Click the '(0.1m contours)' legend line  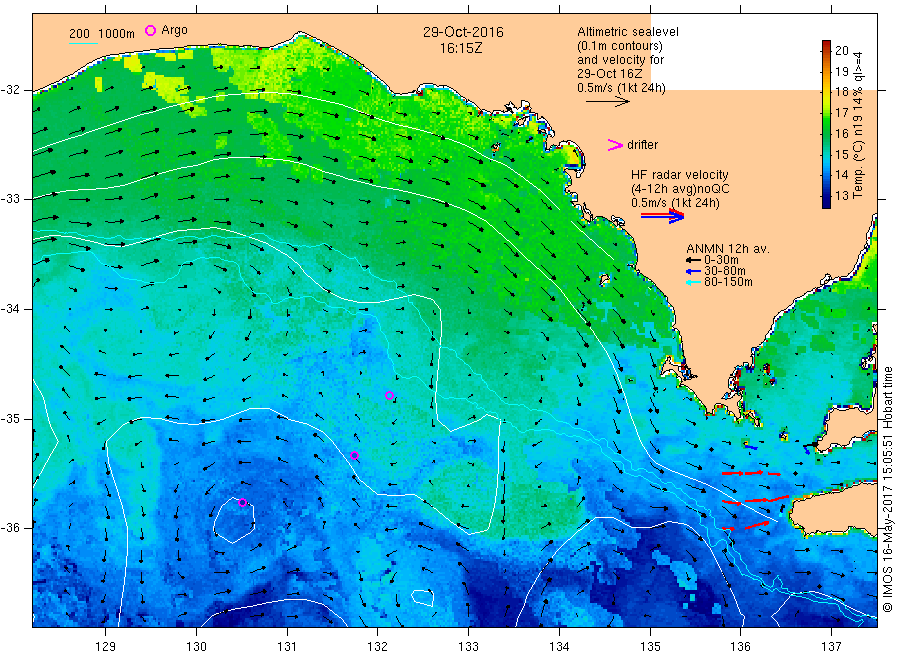(x=619, y=46)
